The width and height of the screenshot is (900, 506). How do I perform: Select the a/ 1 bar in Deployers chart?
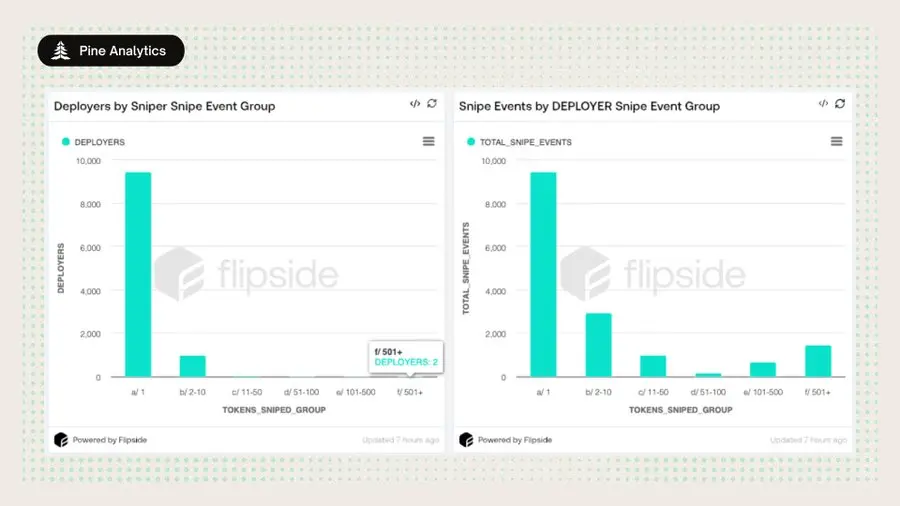tap(138, 274)
